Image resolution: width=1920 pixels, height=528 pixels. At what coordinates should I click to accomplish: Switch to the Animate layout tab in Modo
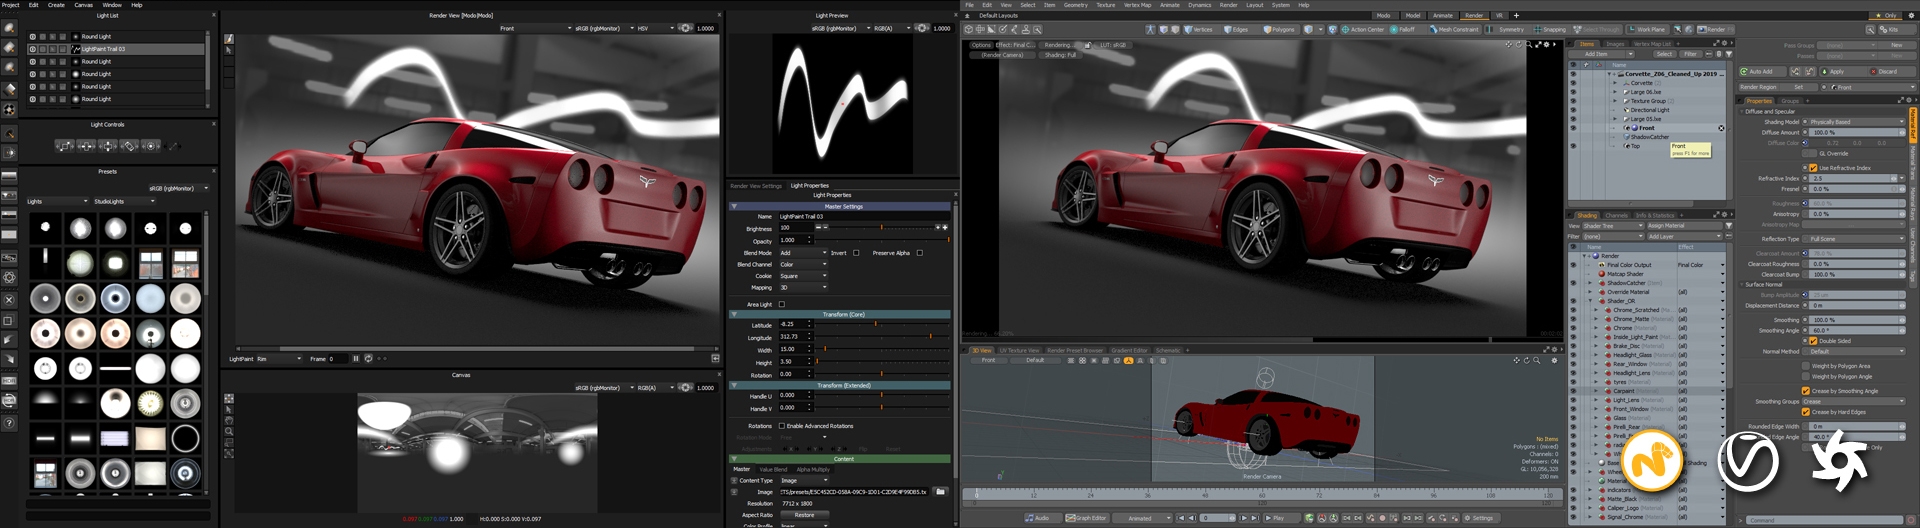(x=1443, y=16)
